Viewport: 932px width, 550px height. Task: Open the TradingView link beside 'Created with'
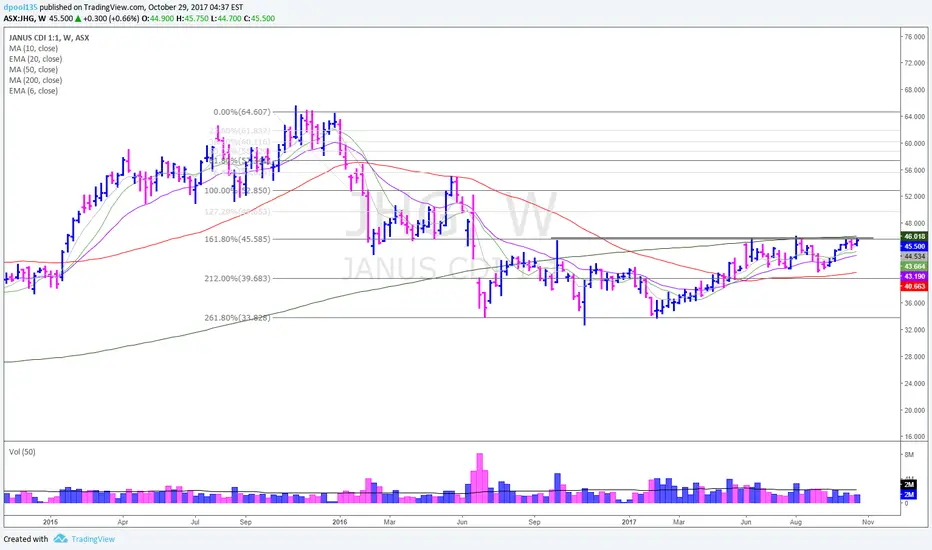(93, 539)
